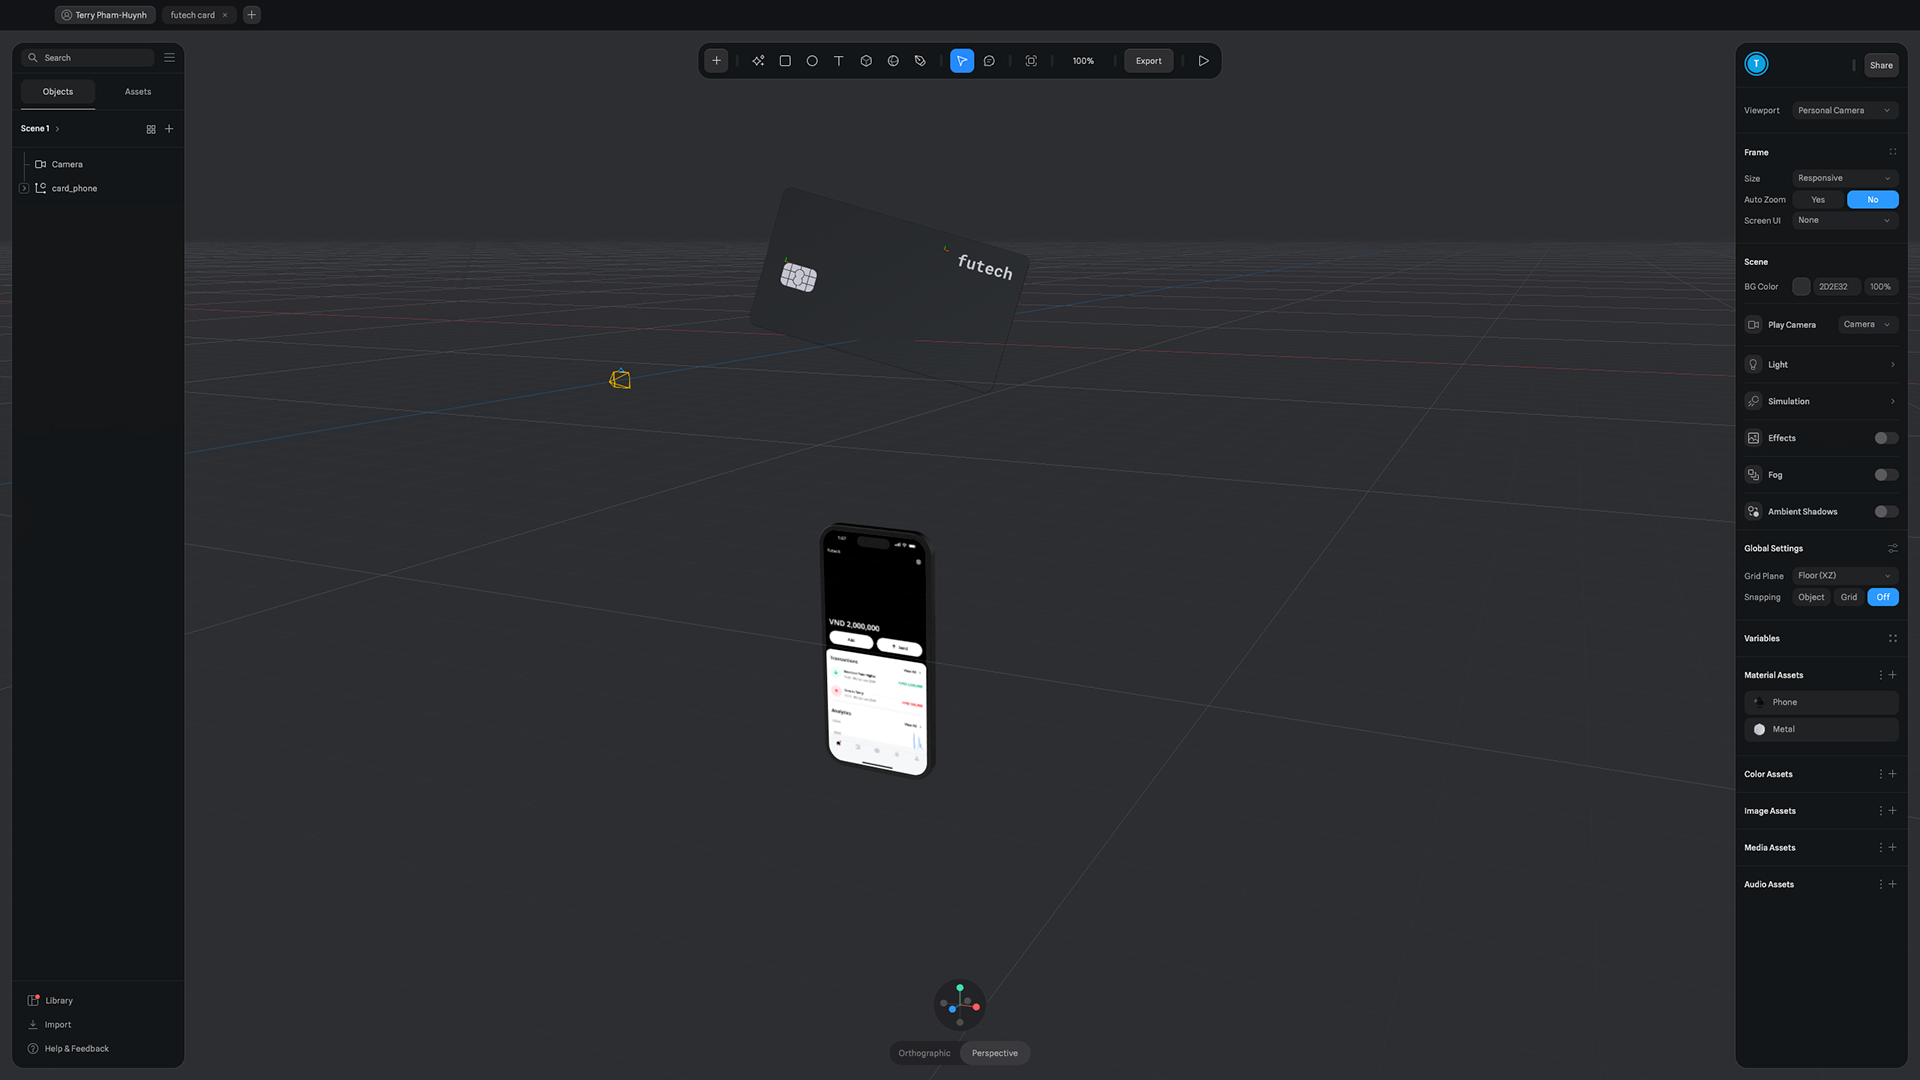Select the Text tool in toolbar

pyautogui.click(x=839, y=61)
